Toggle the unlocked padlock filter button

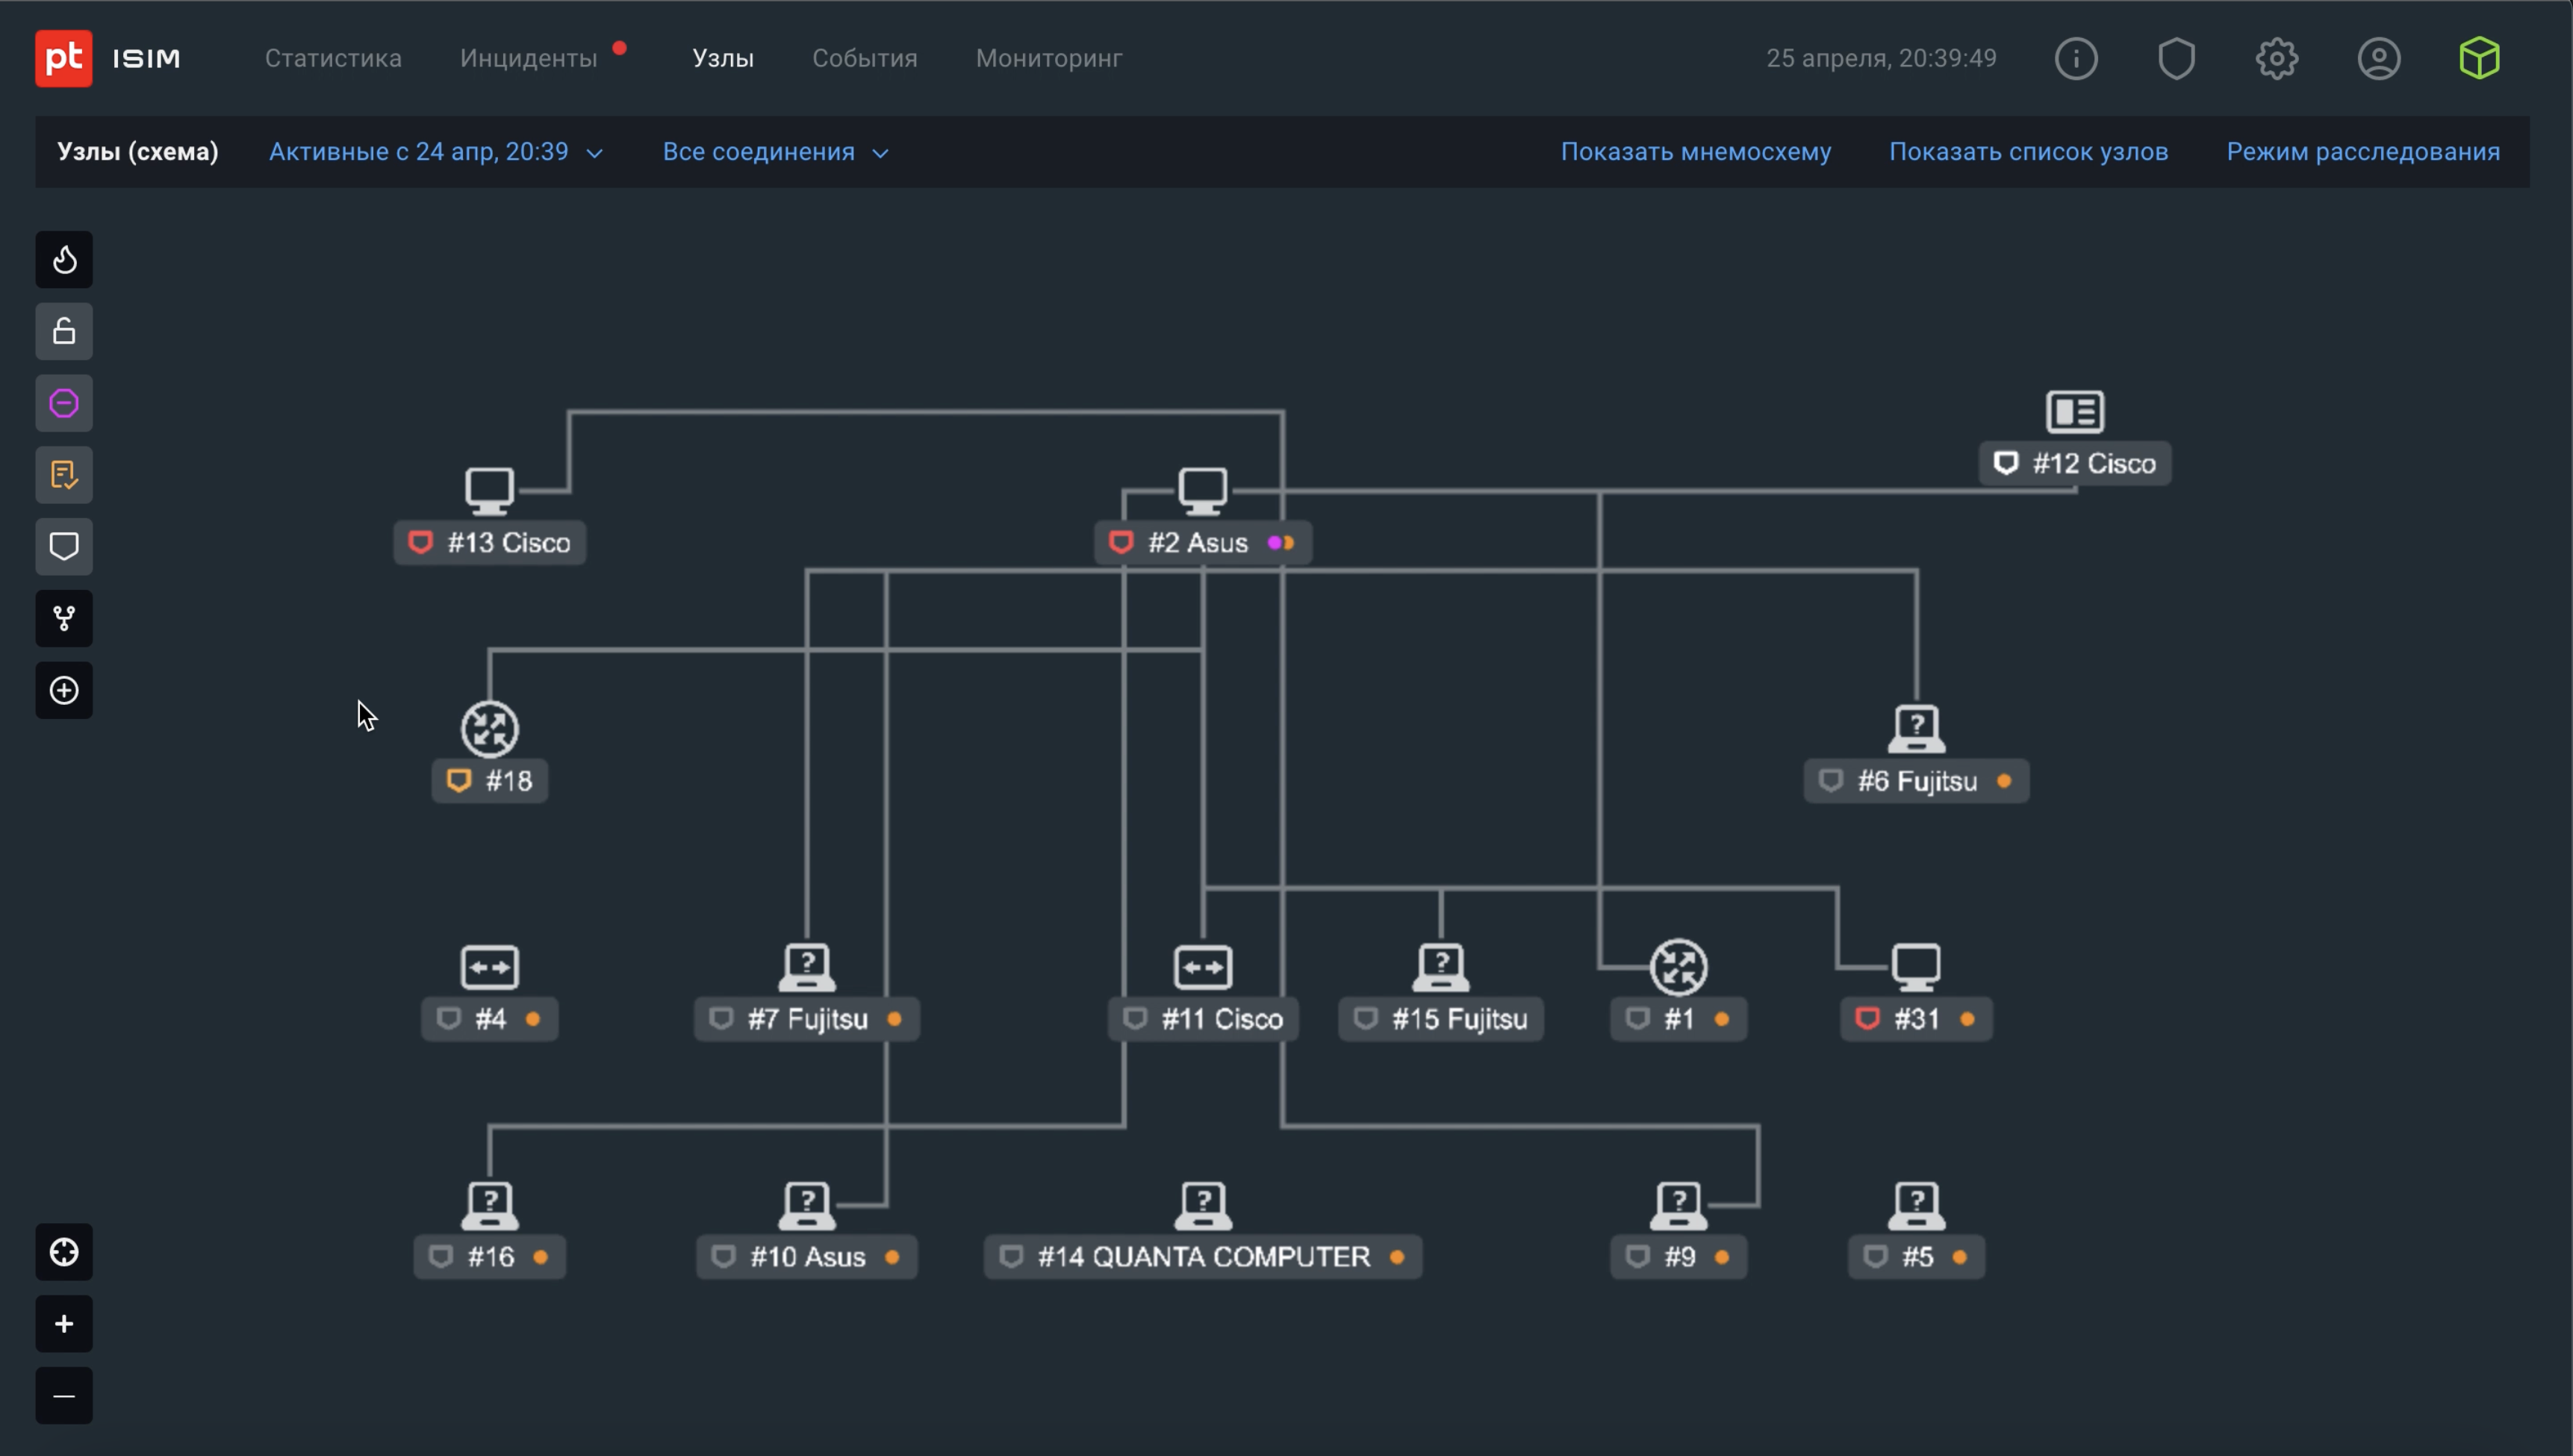64,332
